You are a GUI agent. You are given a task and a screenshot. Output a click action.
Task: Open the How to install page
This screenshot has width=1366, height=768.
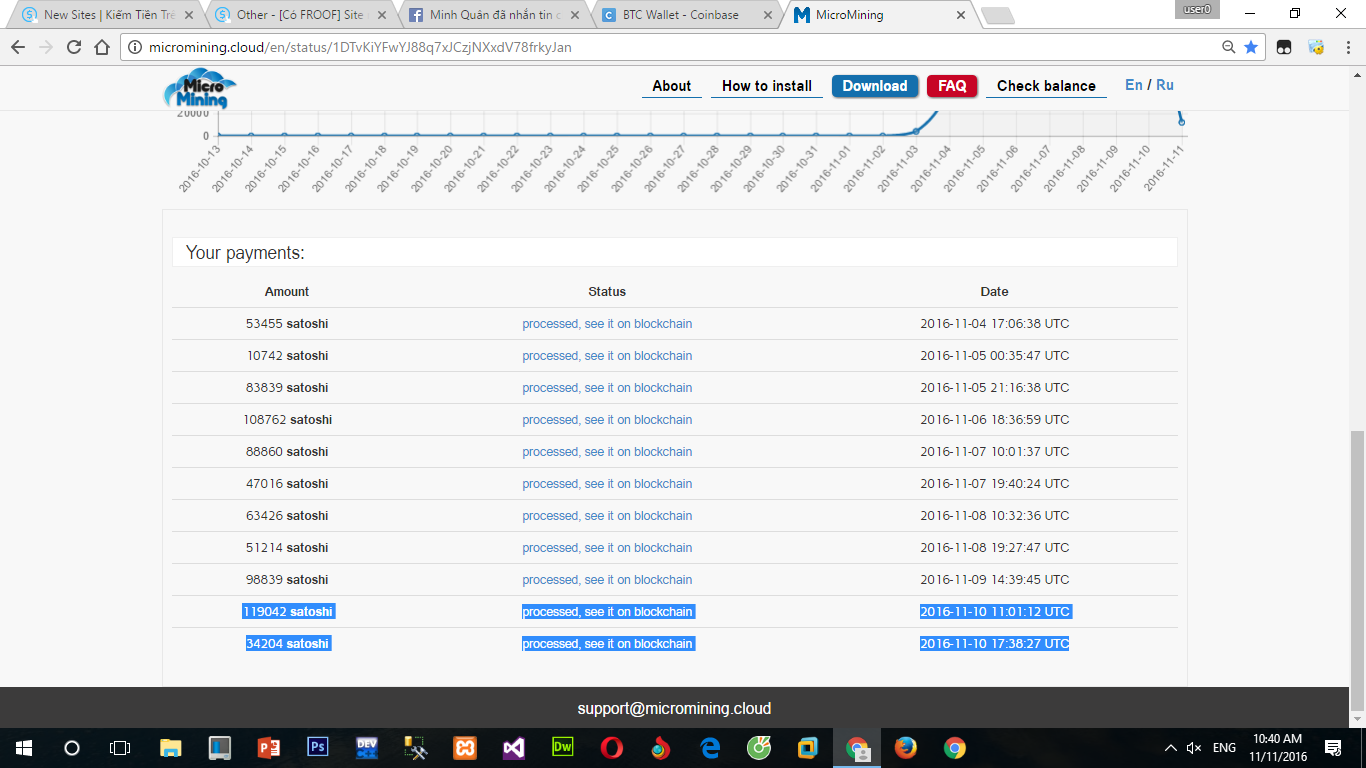[x=767, y=86]
